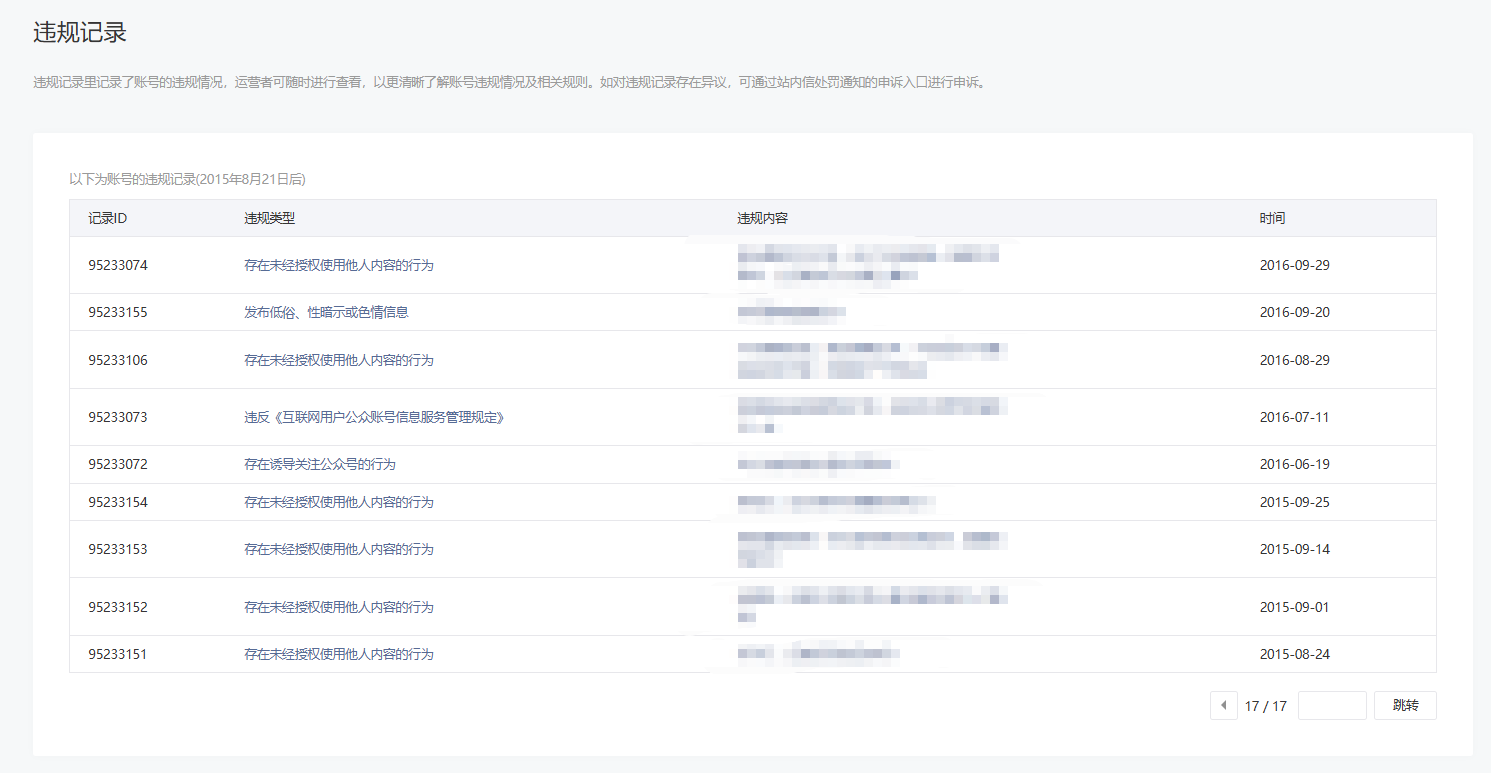Click blurred violation content for record 95233155
This screenshot has height=773, width=1491.
pos(791,312)
